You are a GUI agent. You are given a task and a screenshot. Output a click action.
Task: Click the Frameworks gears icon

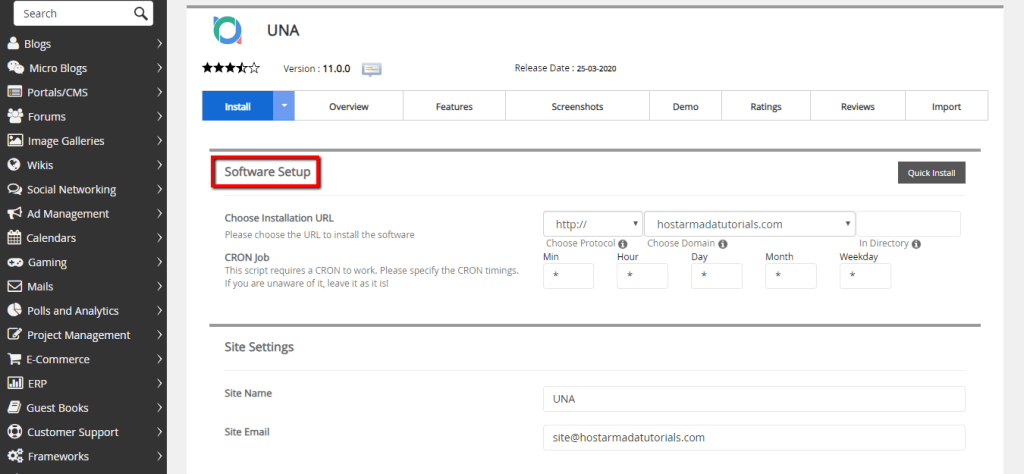click(15, 456)
